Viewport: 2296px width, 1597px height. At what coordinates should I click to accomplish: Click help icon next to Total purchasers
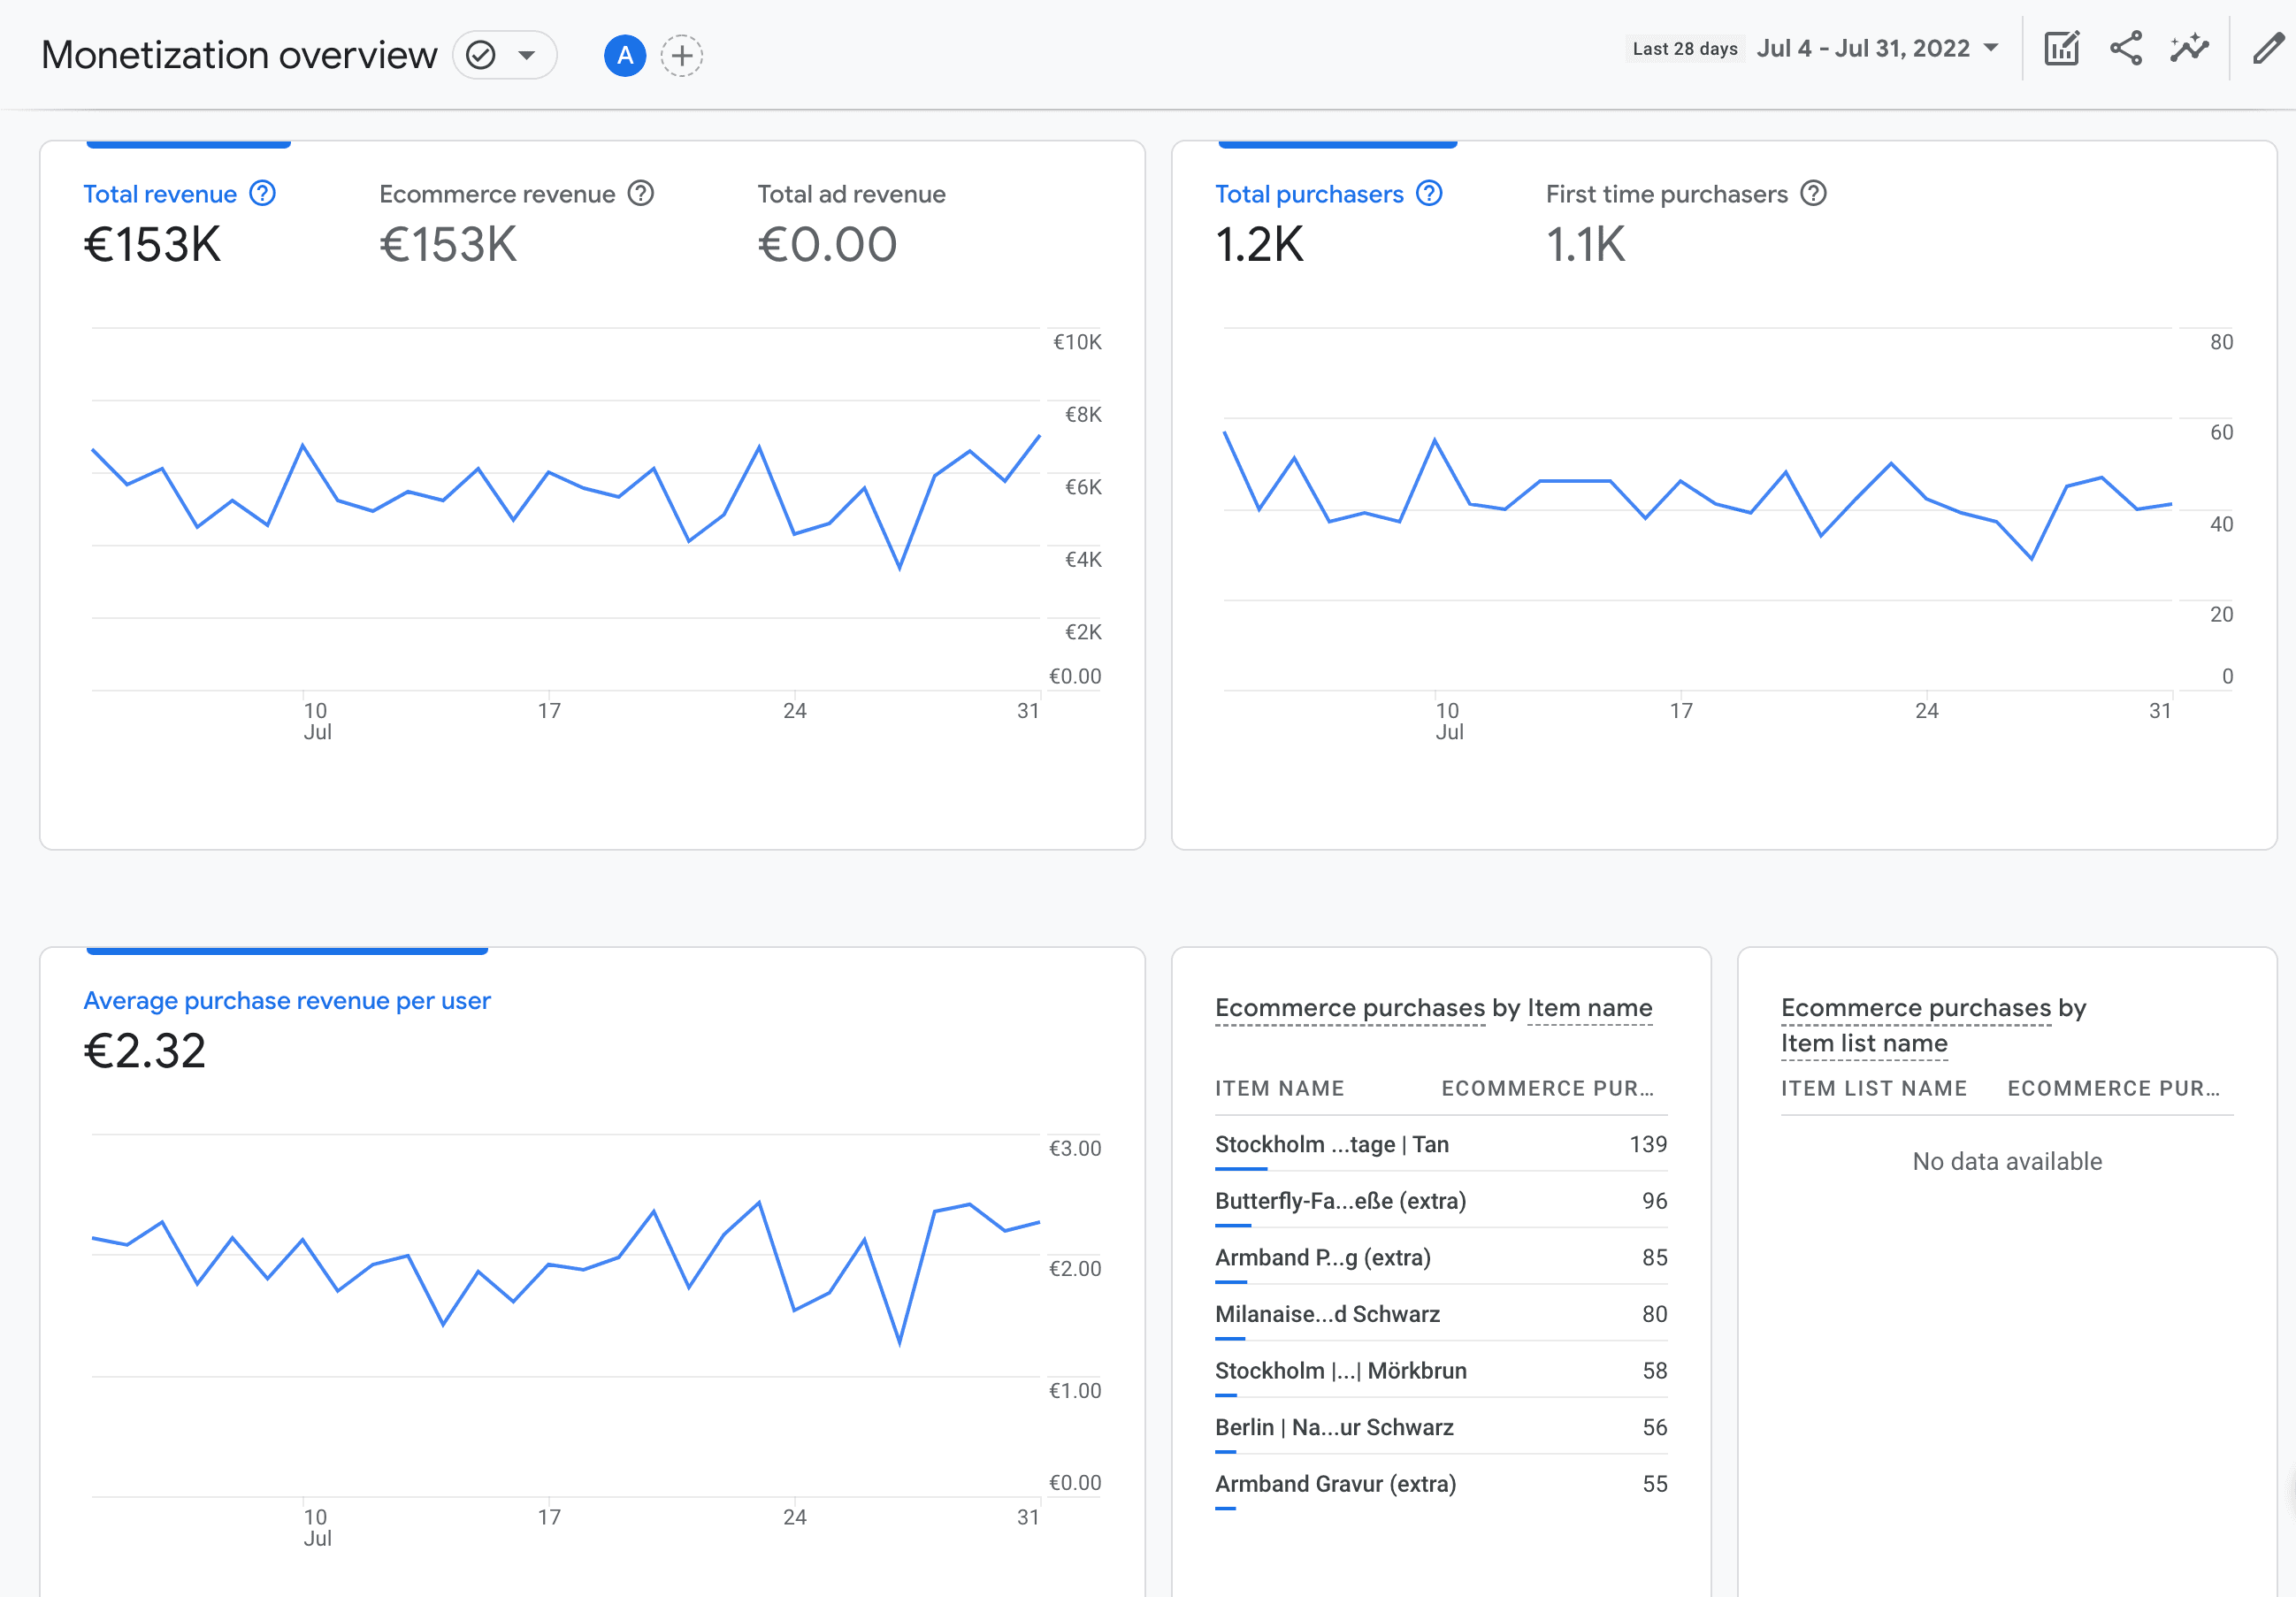1429,193
